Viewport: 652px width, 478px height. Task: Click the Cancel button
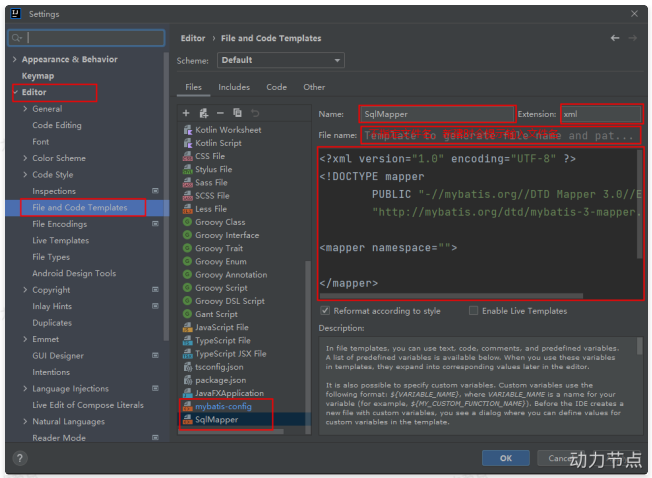559,458
